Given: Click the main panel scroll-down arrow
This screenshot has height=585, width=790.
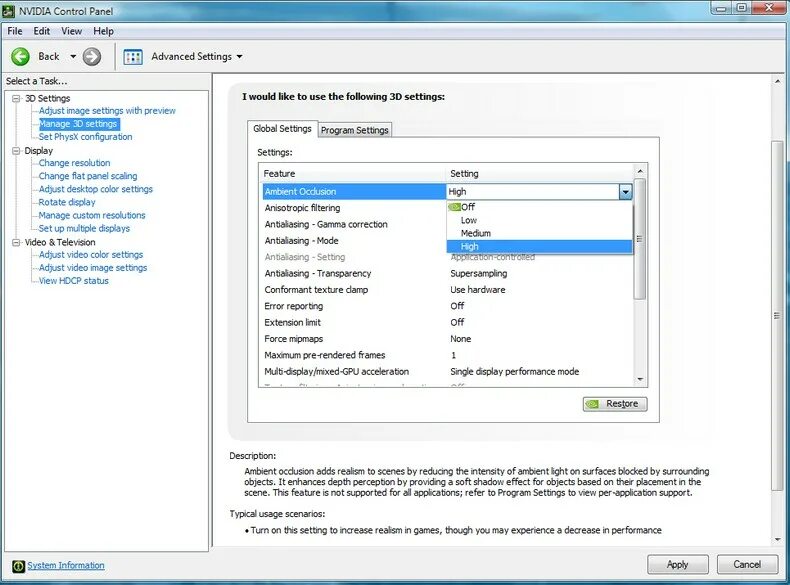Looking at the screenshot, I should [777, 539].
